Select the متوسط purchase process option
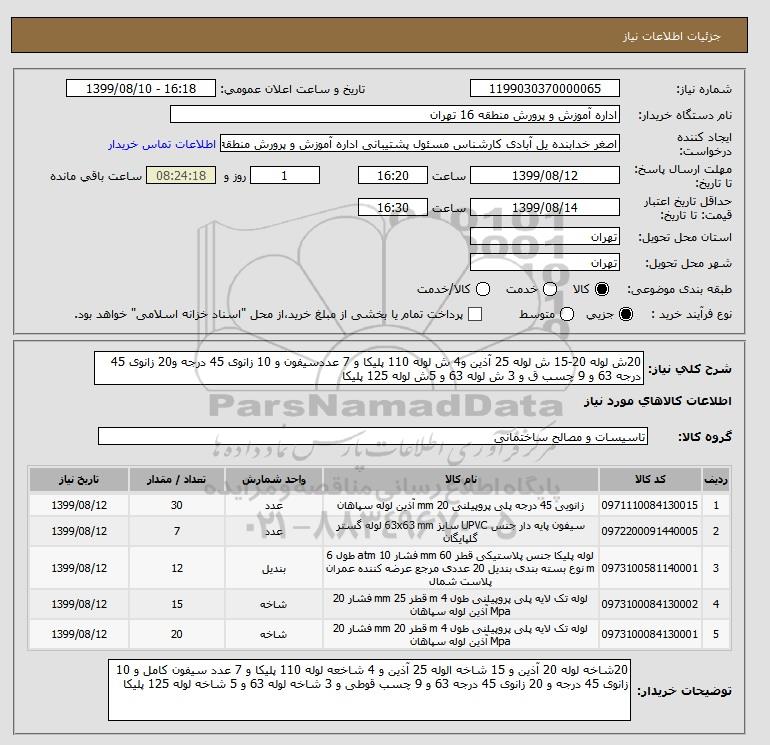 tap(567, 314)
